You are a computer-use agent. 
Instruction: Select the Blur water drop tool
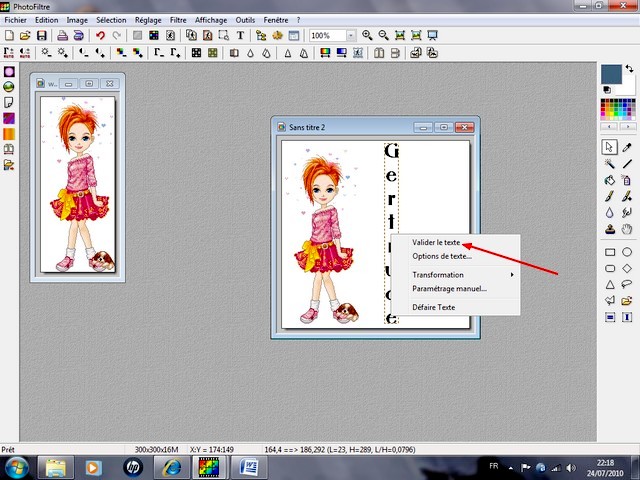click(609, 213)
